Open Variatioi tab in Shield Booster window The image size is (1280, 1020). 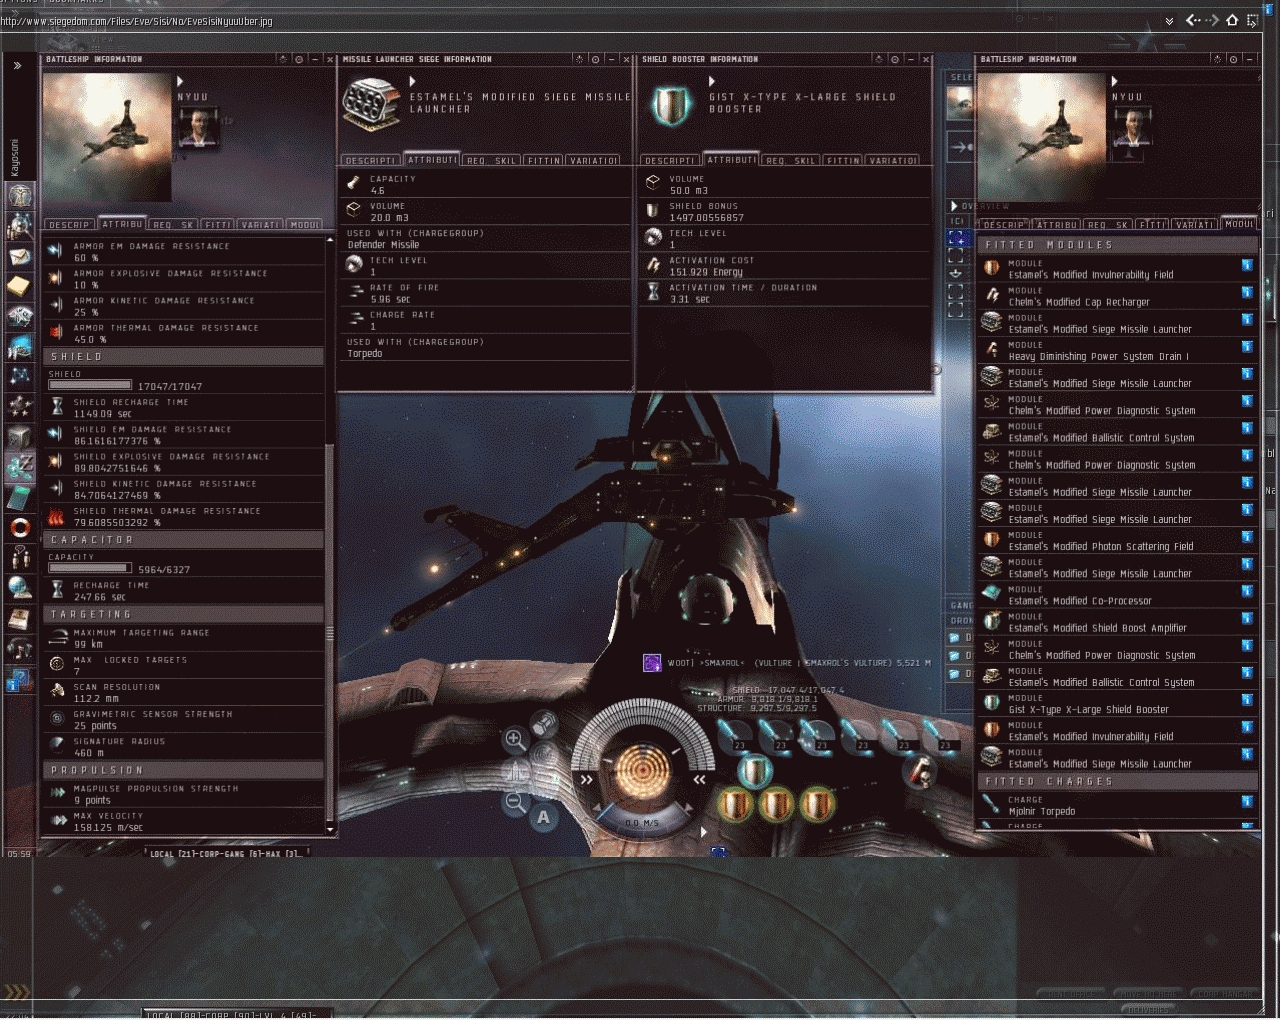click(x=894, y=160)
